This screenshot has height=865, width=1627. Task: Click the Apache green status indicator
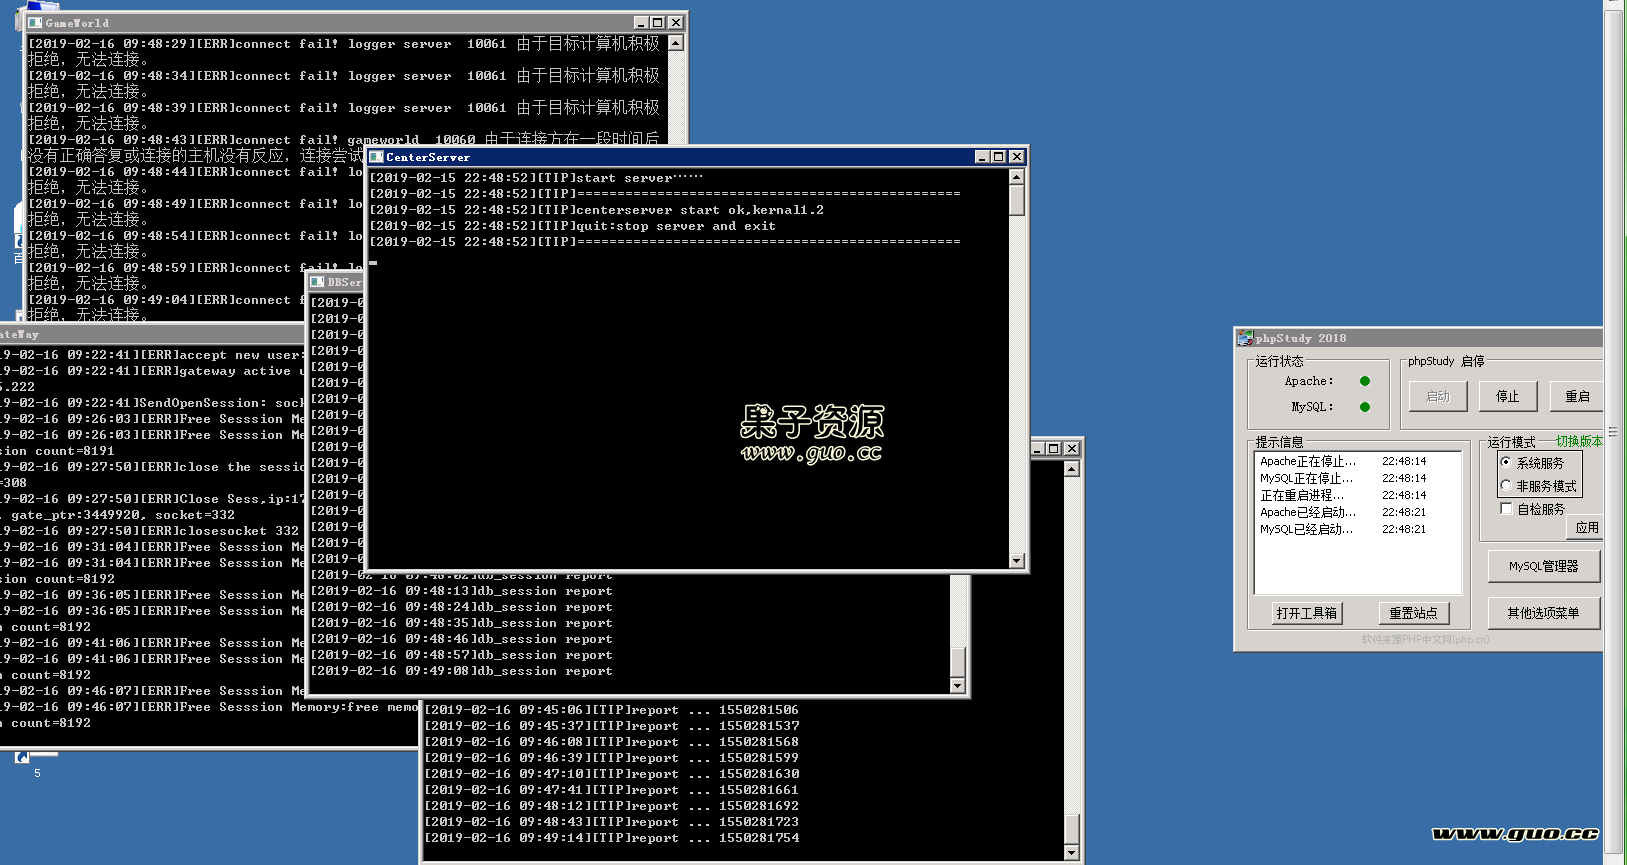click(1365, 381)
